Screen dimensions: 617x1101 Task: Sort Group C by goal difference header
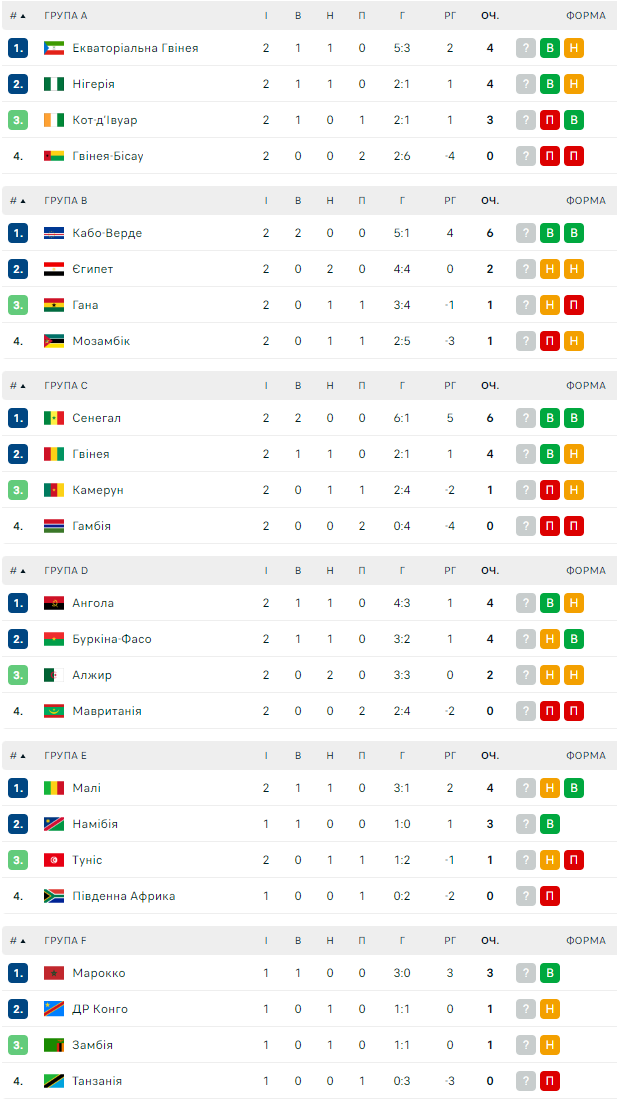[450, 386]
